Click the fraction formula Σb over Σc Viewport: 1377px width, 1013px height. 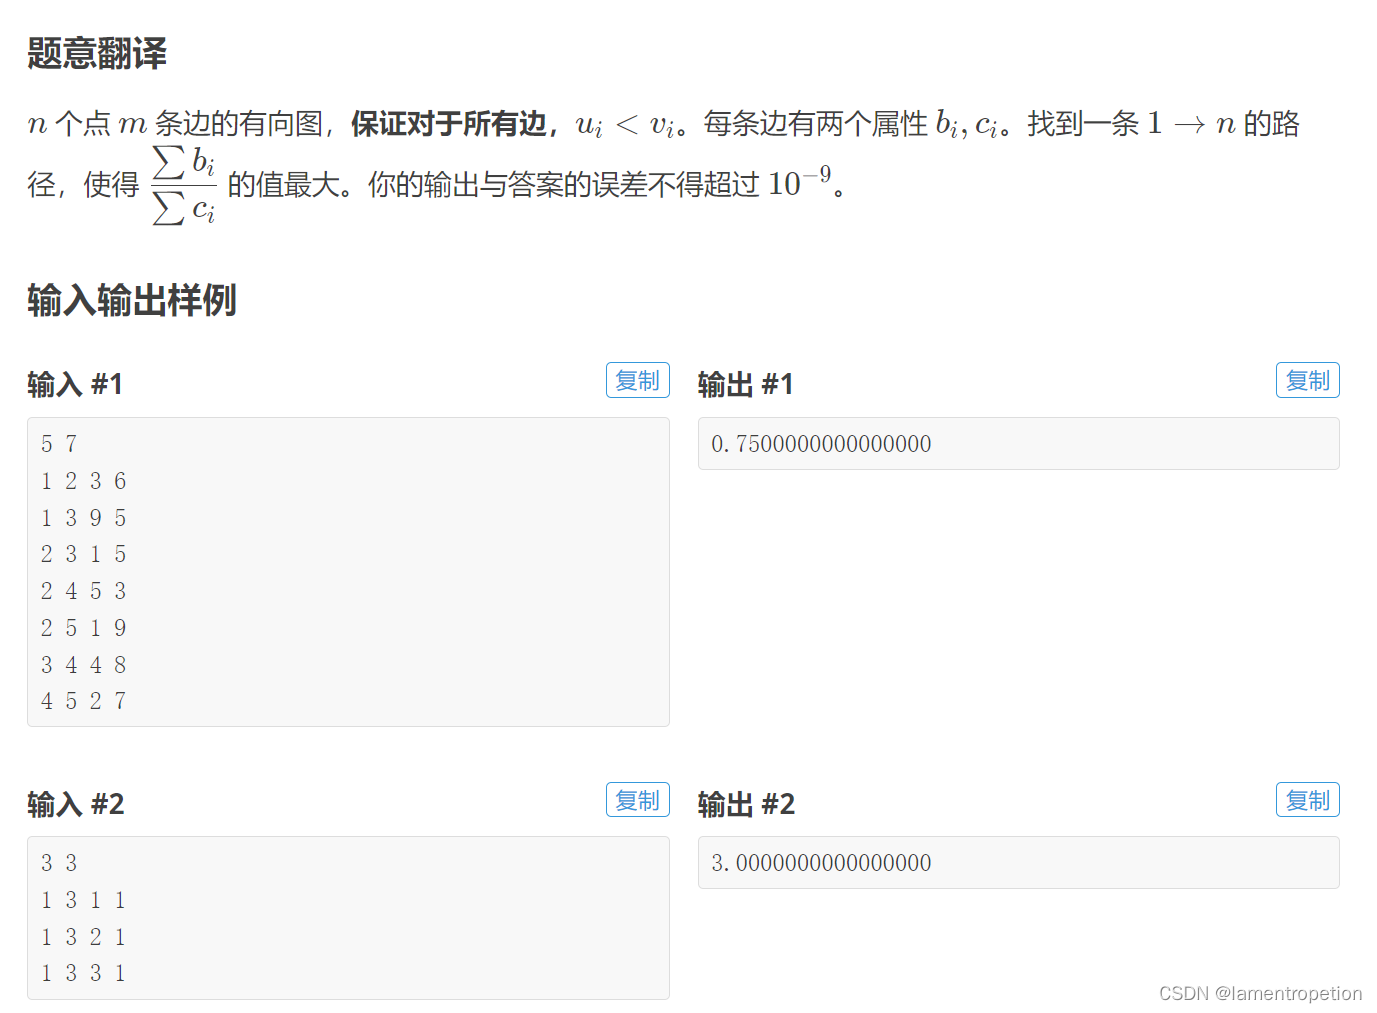(x=184, y=185)
